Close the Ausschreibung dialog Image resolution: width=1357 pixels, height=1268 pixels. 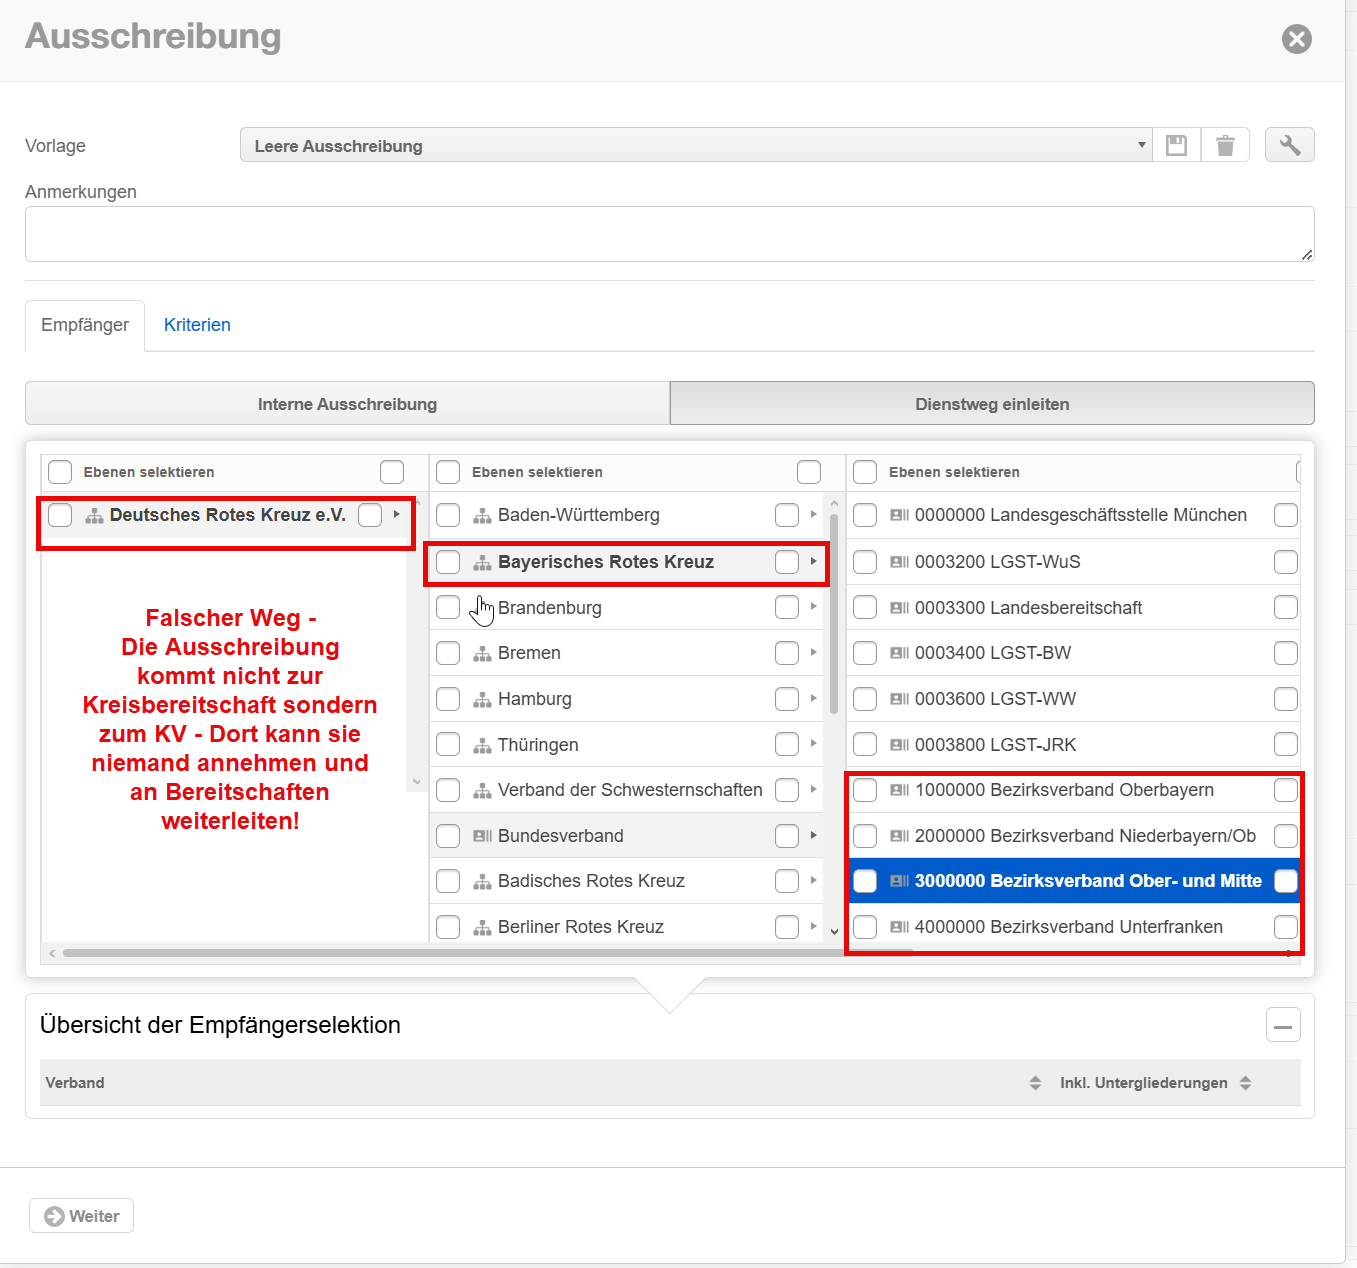(1296, 39)
